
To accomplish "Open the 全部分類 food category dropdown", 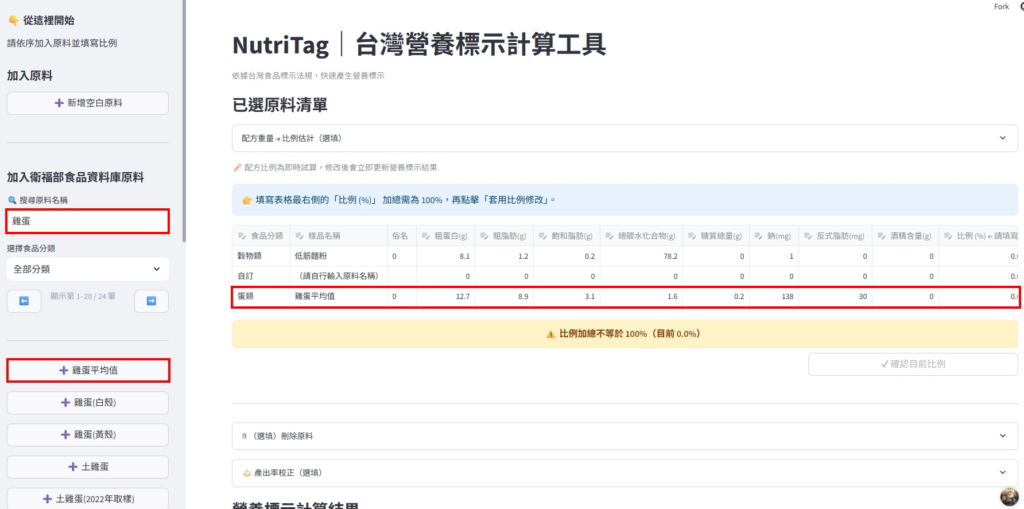I will point(88,269).
